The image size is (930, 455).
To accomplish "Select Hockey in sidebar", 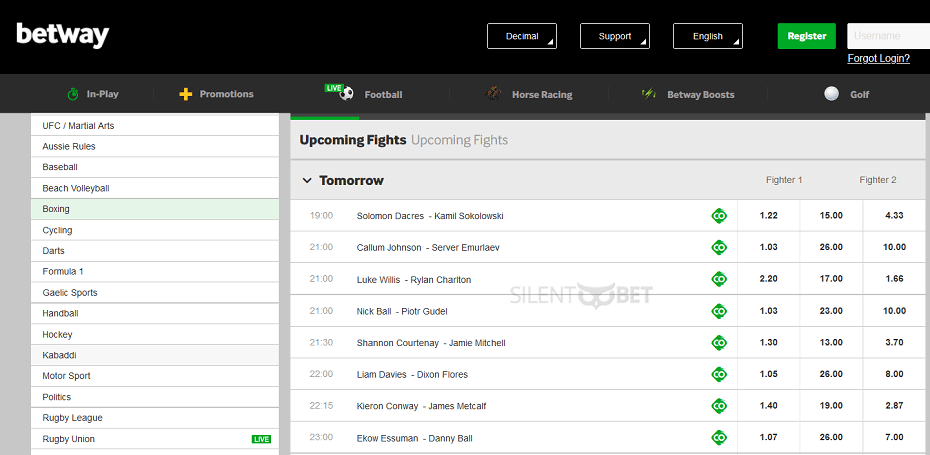I will [x=155, y=335].
